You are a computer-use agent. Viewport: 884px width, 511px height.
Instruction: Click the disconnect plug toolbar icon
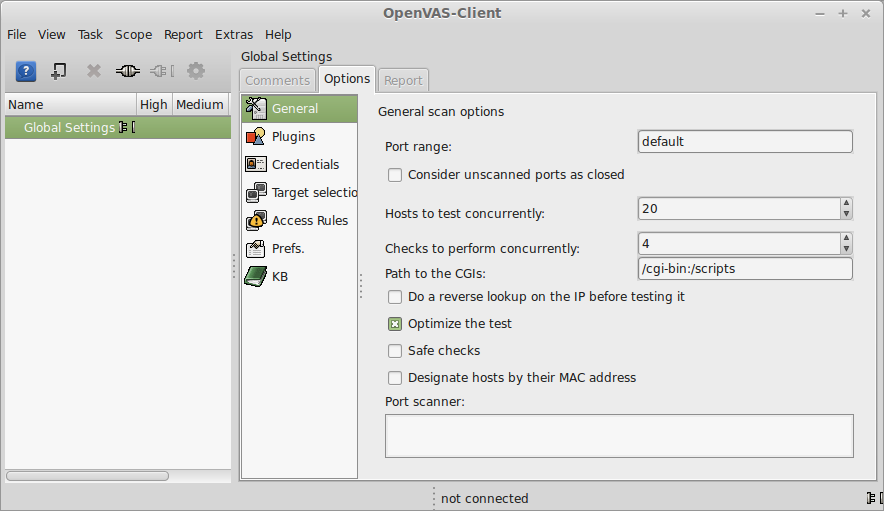click(x=162, y=71)
